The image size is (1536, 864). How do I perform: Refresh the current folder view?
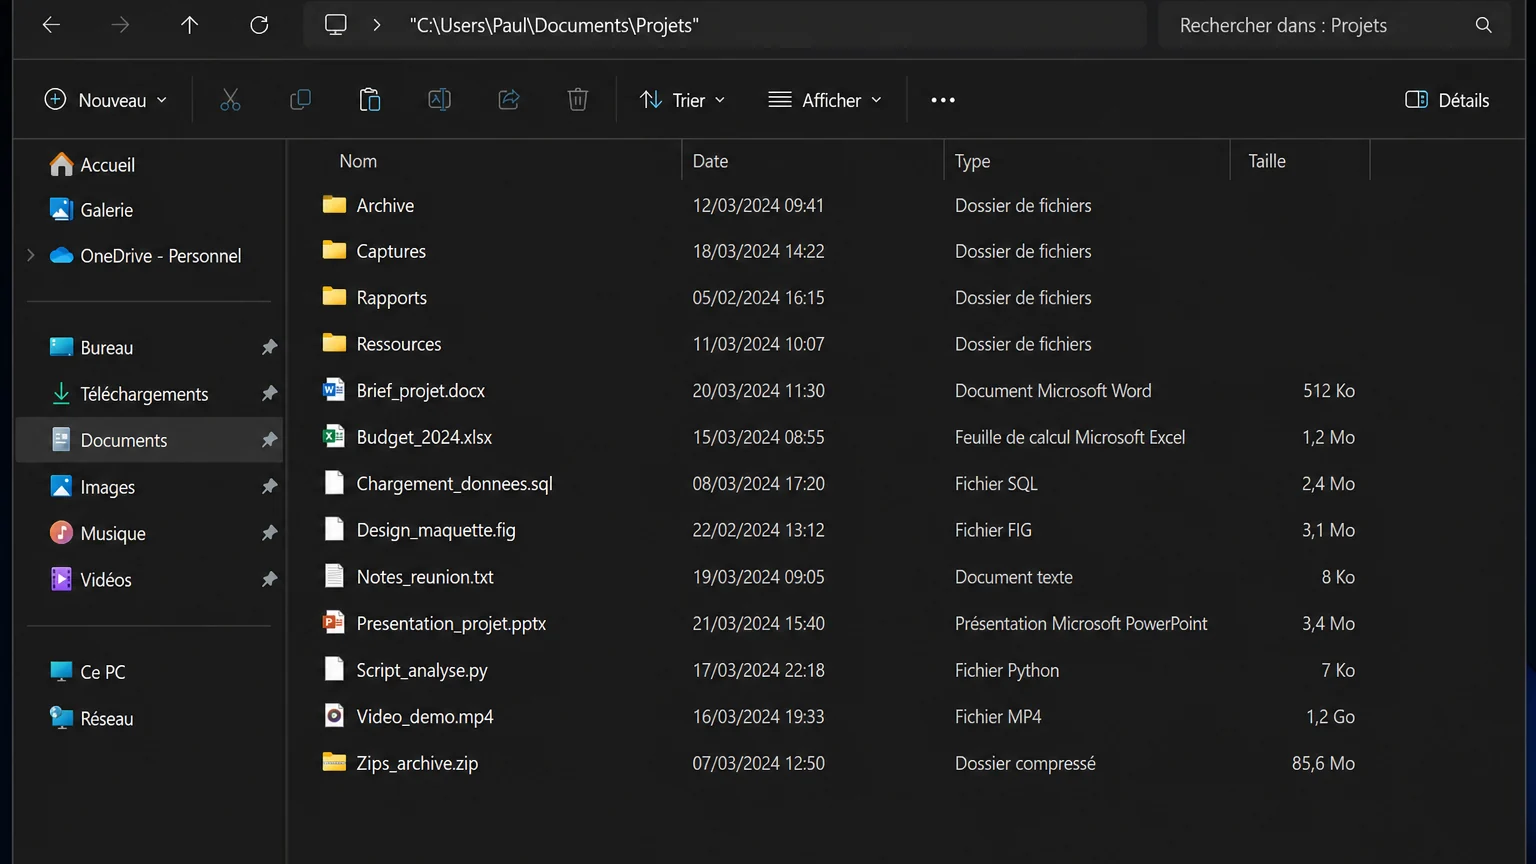point(259,25)
